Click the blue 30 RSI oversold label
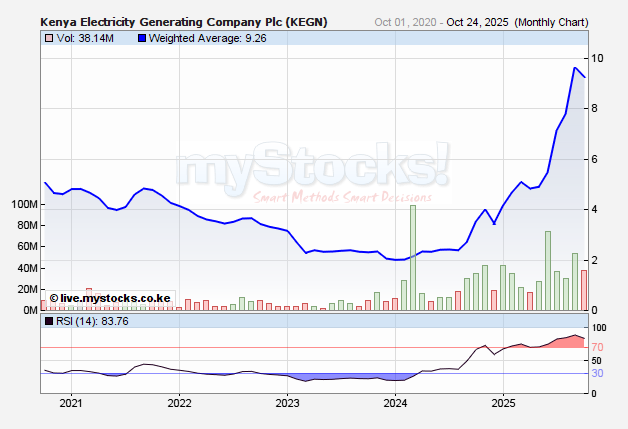 [x=597, y=373]
